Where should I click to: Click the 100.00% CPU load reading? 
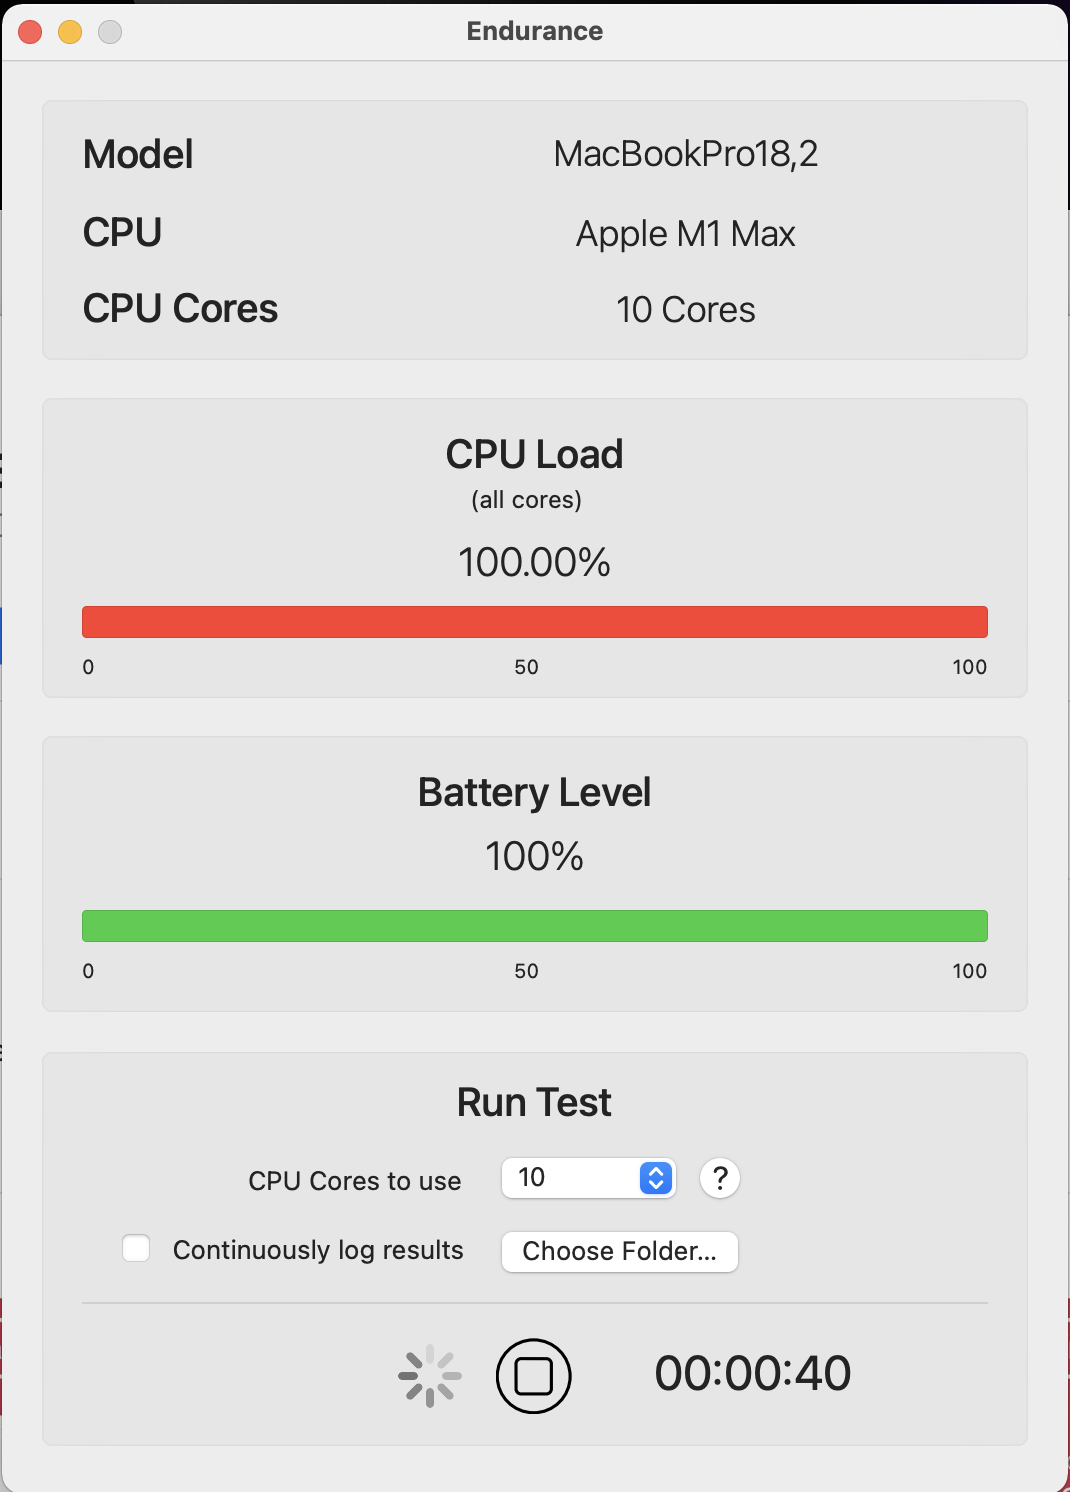(x=535, y=562)
